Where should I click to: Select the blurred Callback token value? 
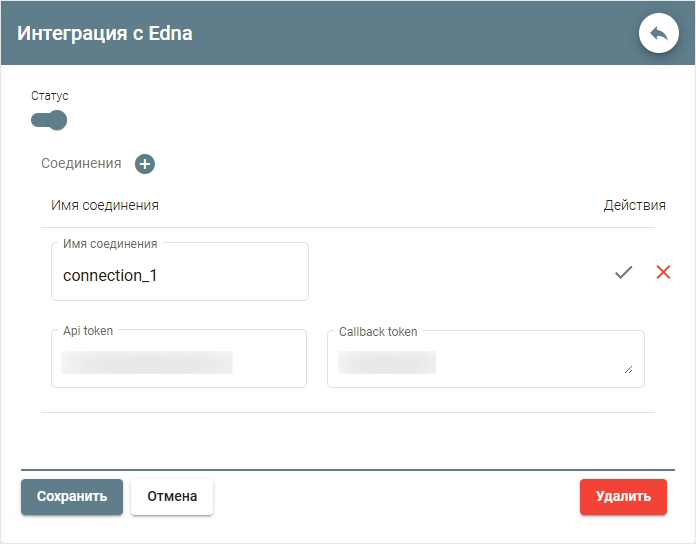click(x=387, y=362)
